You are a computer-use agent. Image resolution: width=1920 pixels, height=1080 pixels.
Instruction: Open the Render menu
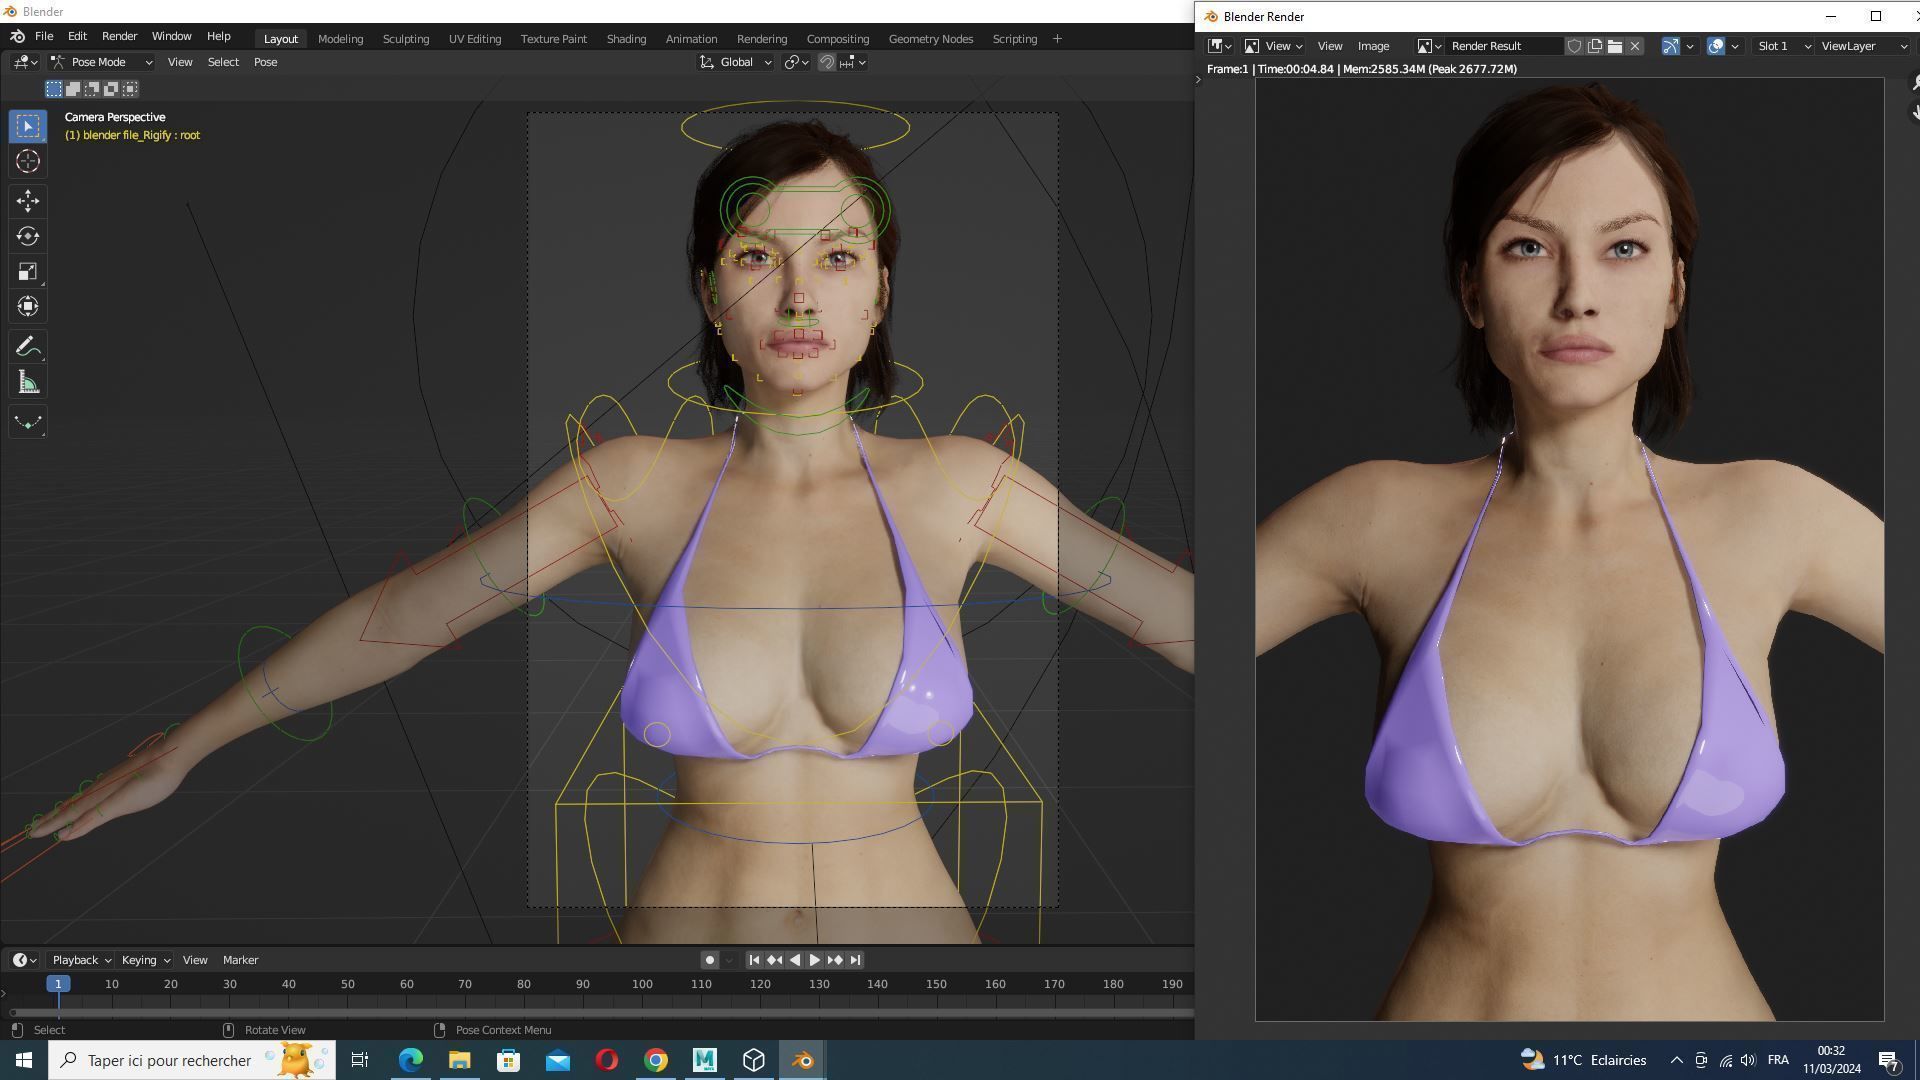(119, 36)
